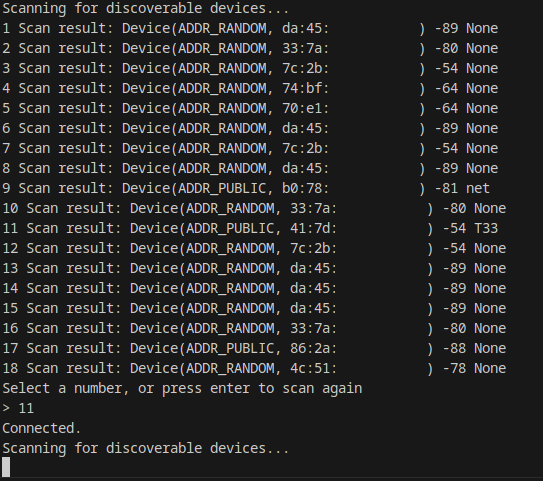Viewport: 543px width, 481px height.
Task: Click the first 'Scanning for discoverable devices...' line
Action: [145, 9]
